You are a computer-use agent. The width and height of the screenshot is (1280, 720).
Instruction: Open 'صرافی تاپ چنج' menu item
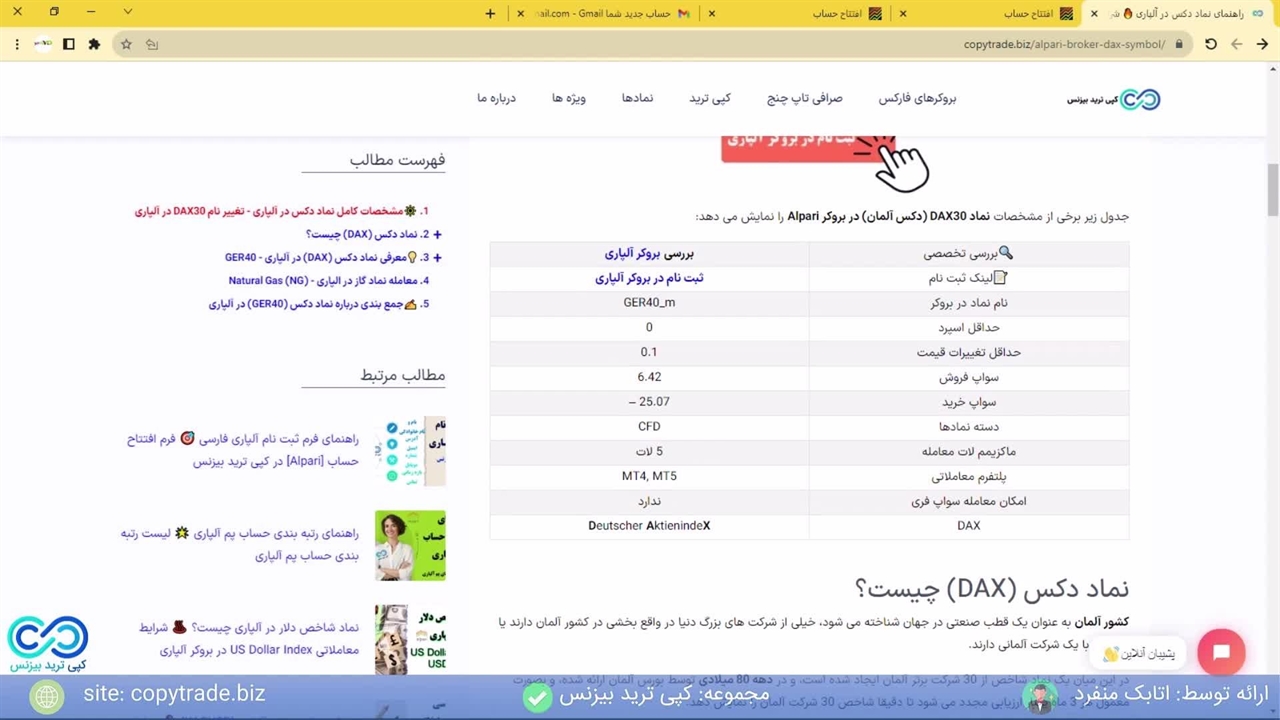(804, 98)
